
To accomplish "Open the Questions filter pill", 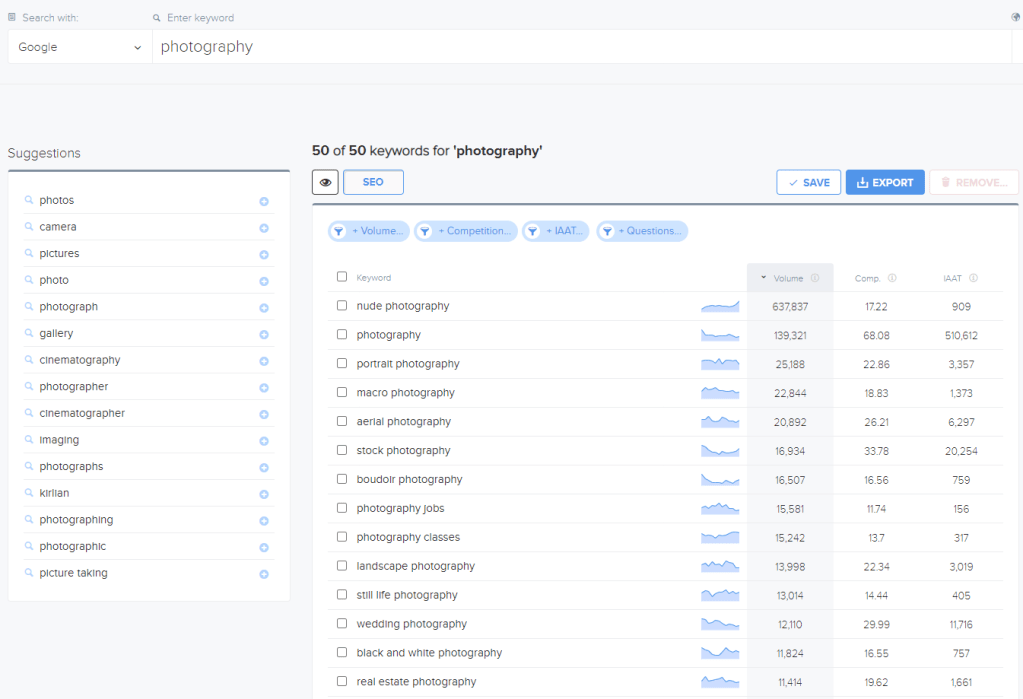I will 642,231.
